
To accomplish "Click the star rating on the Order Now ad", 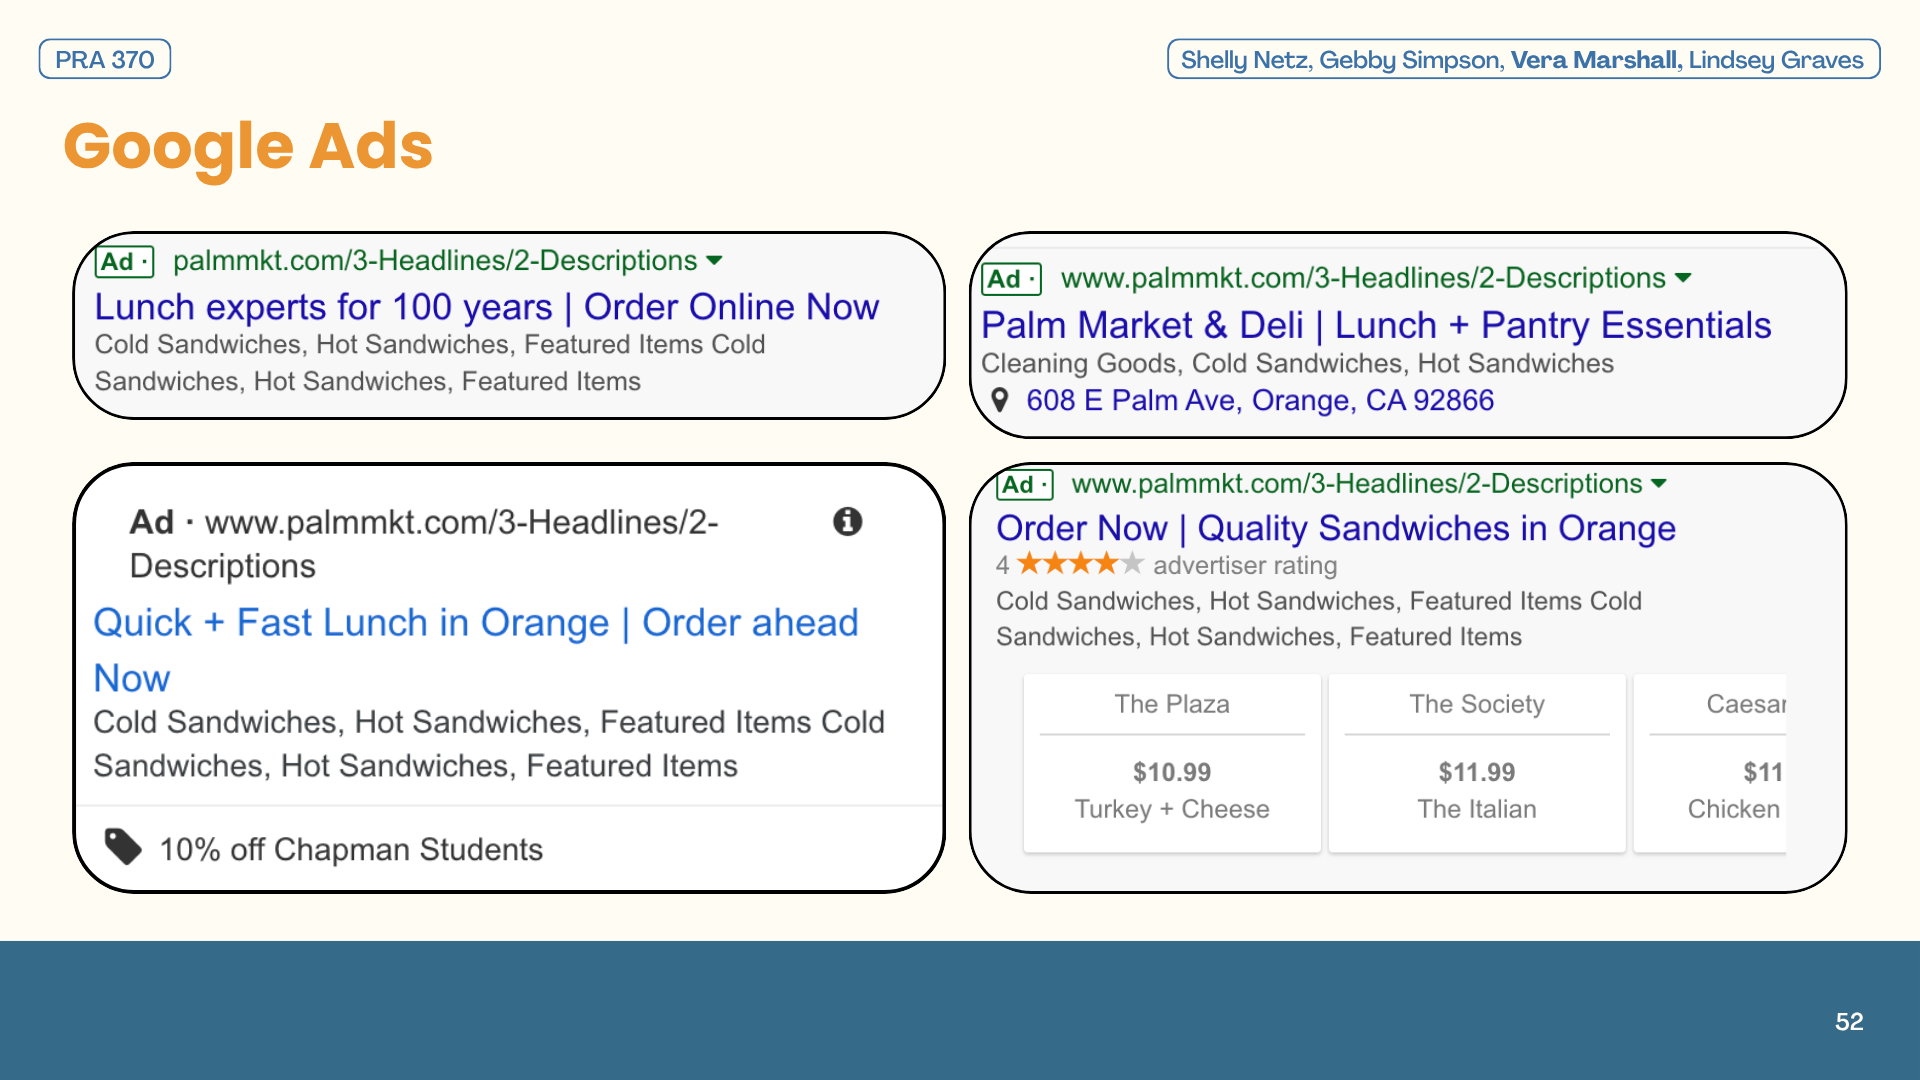I will coord(1080,564).
